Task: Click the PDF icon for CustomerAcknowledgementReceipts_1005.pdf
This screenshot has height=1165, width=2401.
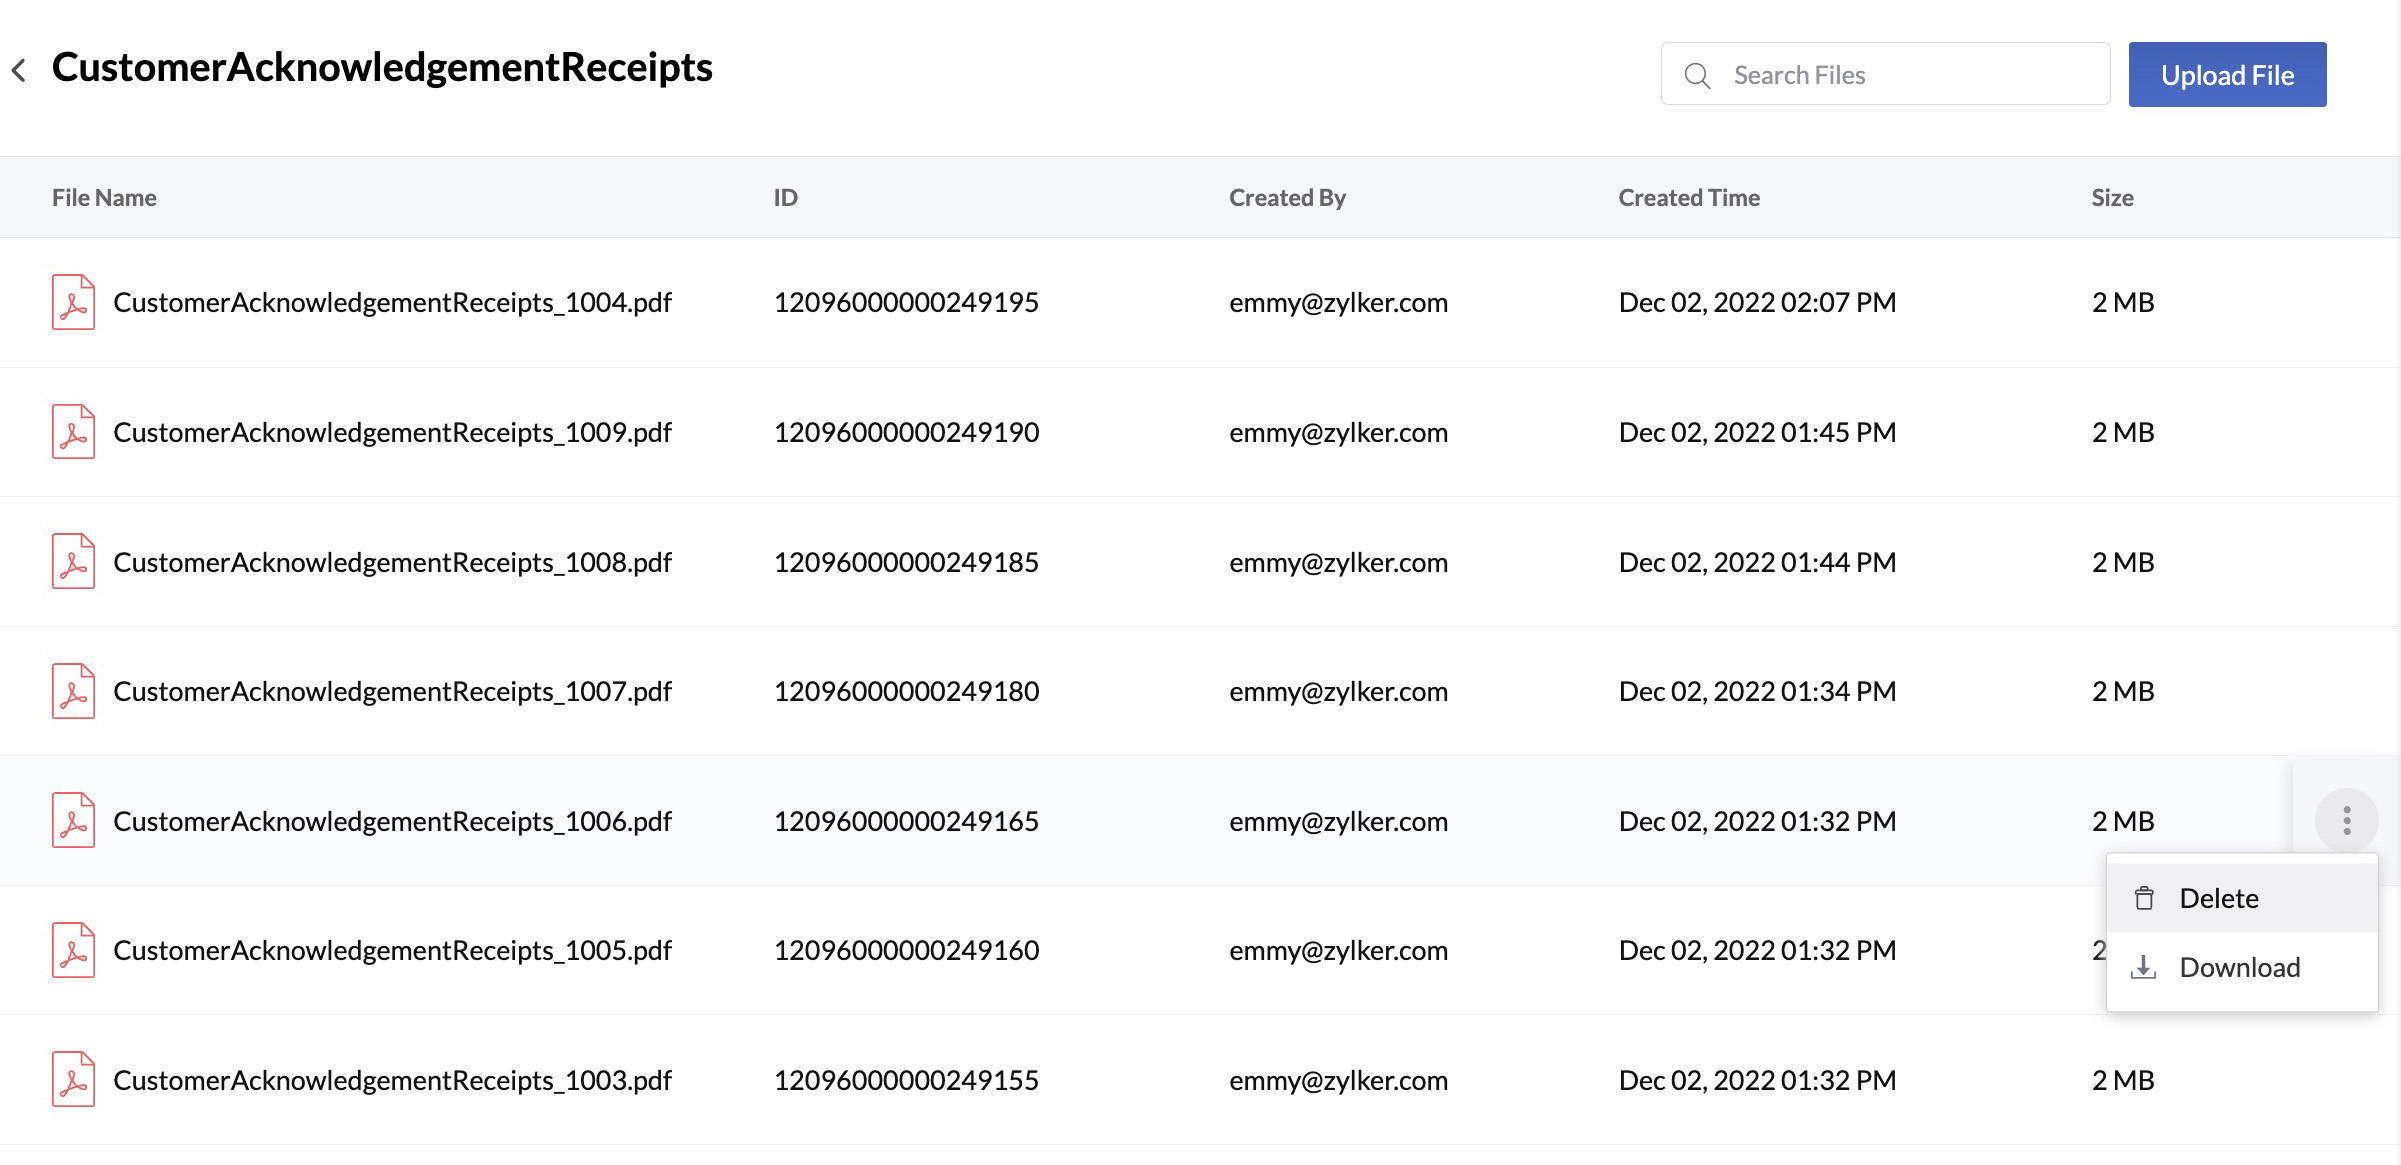Action: (73, 950)
